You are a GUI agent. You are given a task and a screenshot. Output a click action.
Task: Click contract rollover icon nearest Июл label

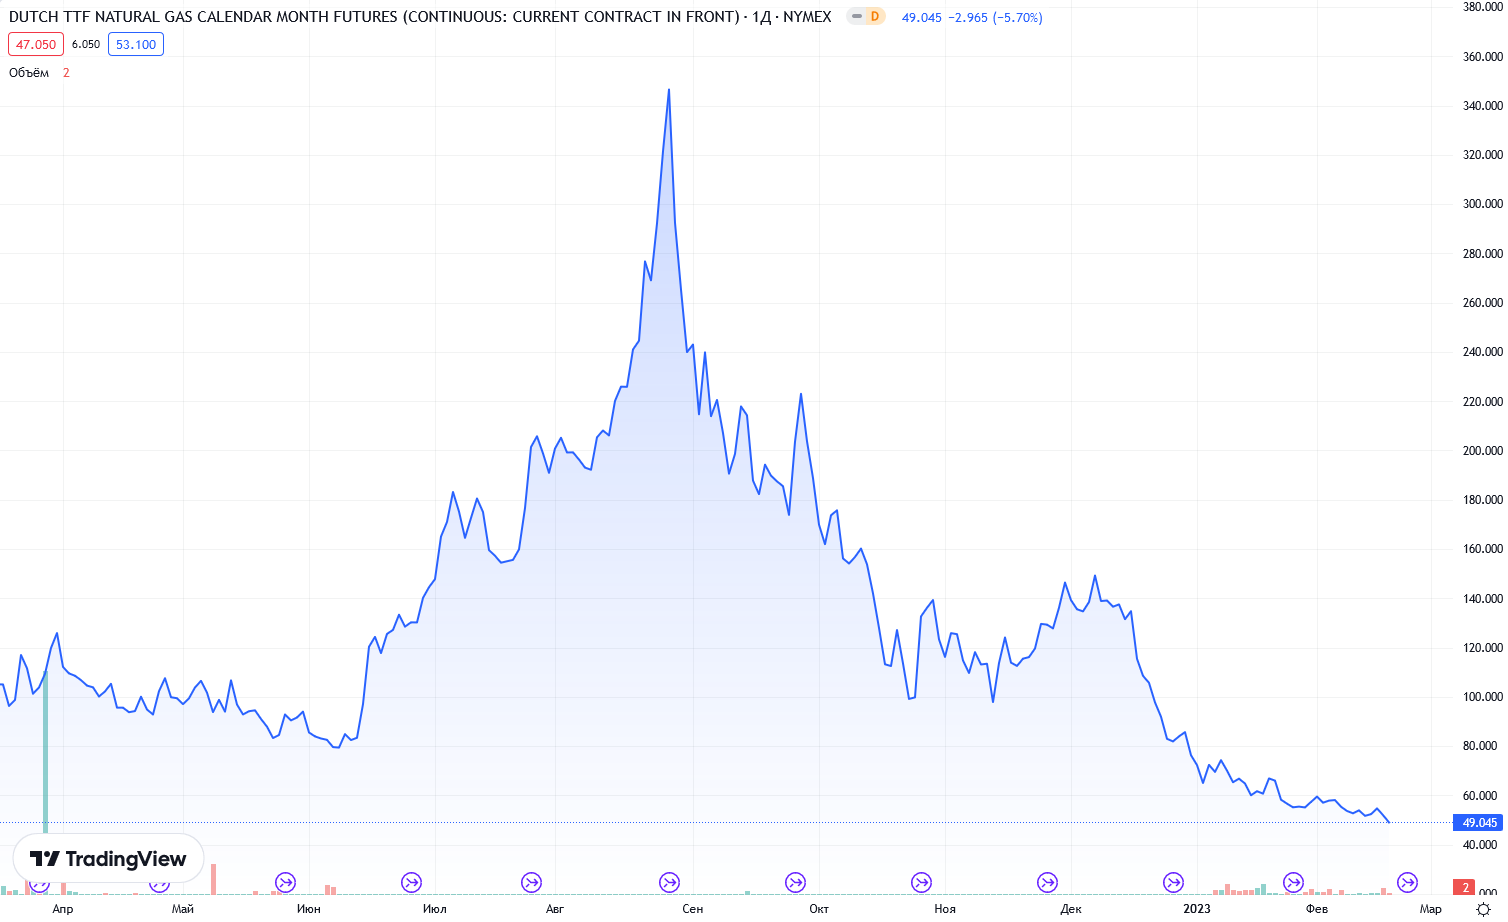412,882
